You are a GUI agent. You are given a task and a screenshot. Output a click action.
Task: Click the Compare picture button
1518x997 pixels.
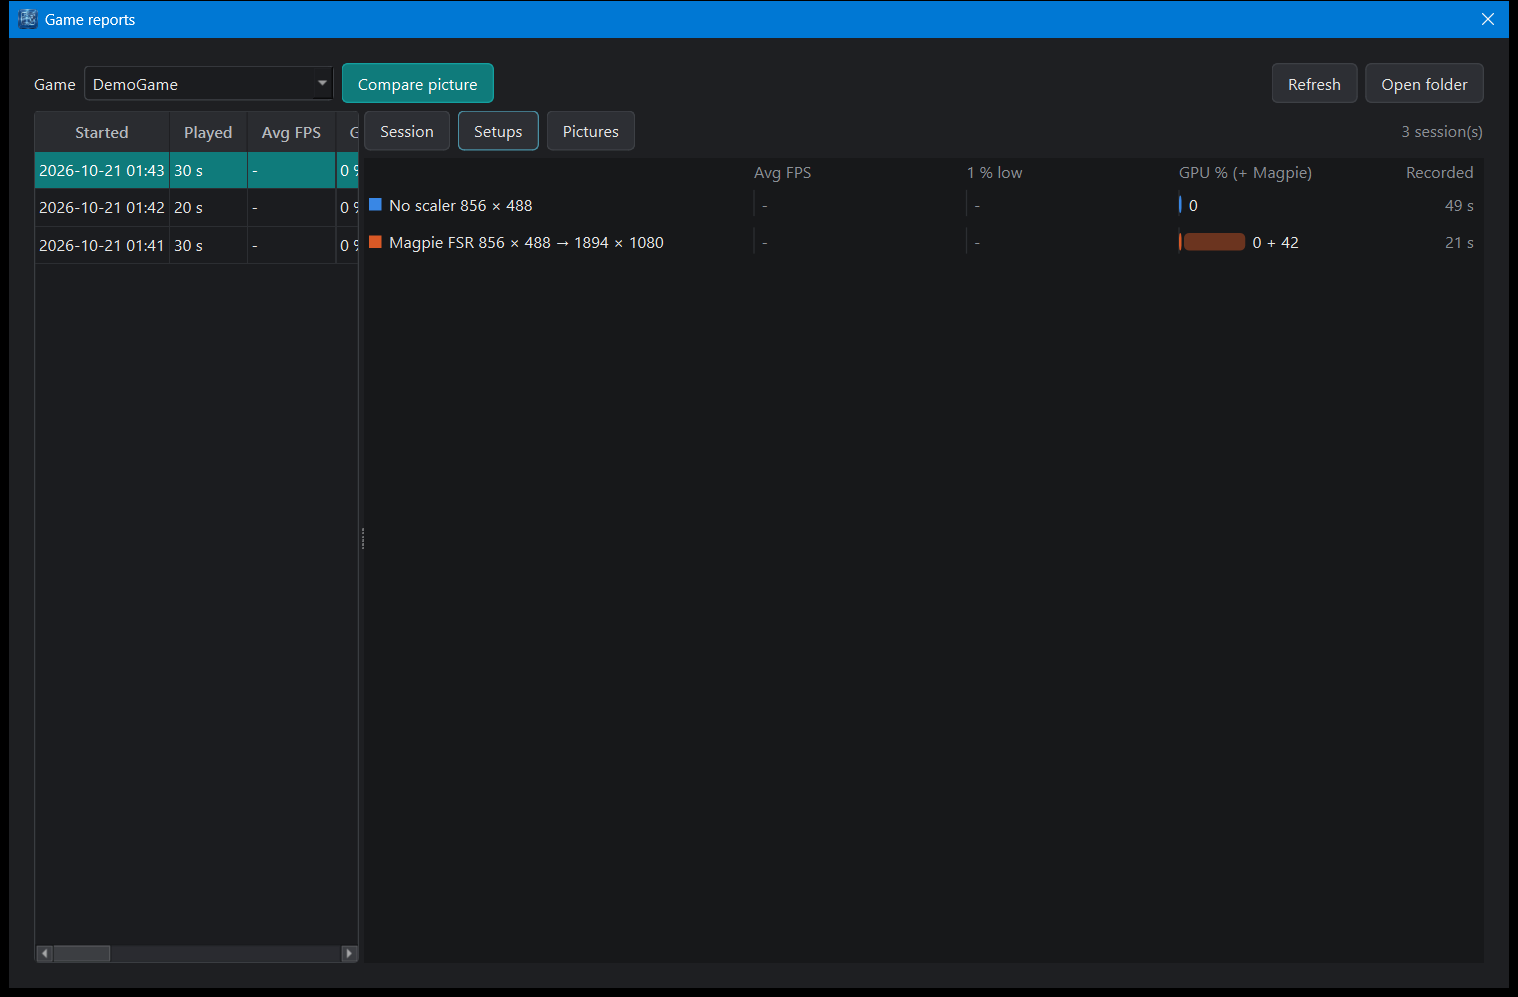[x=418, y=84]
